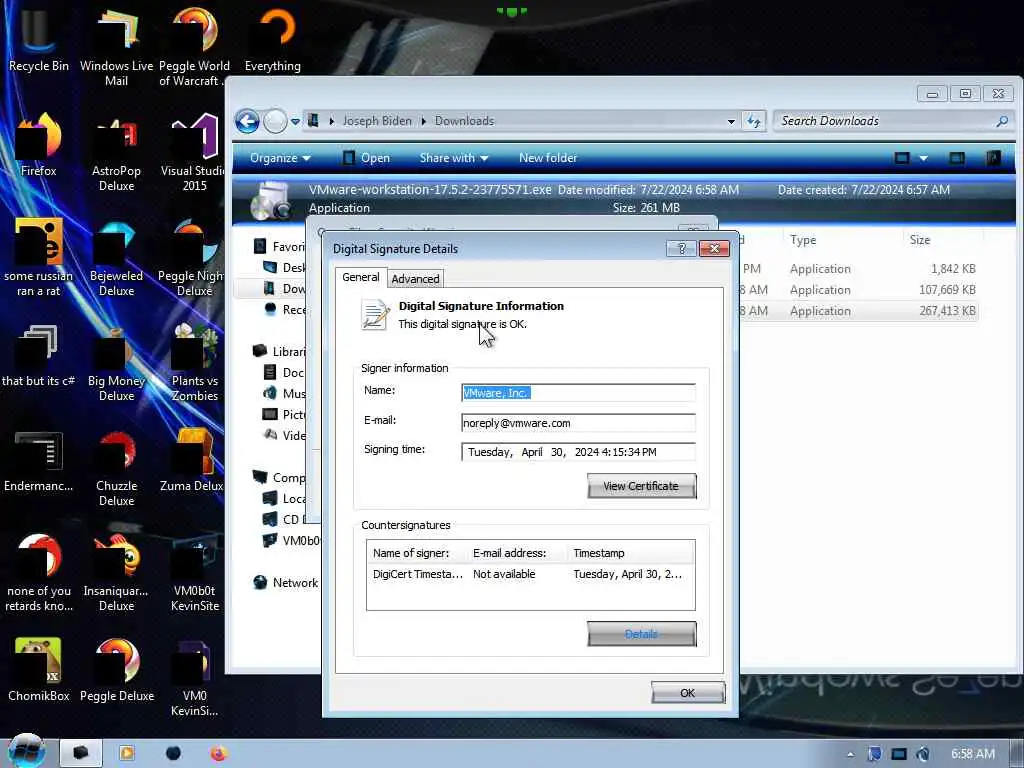Go back in Explorer window

coord(248,121)
